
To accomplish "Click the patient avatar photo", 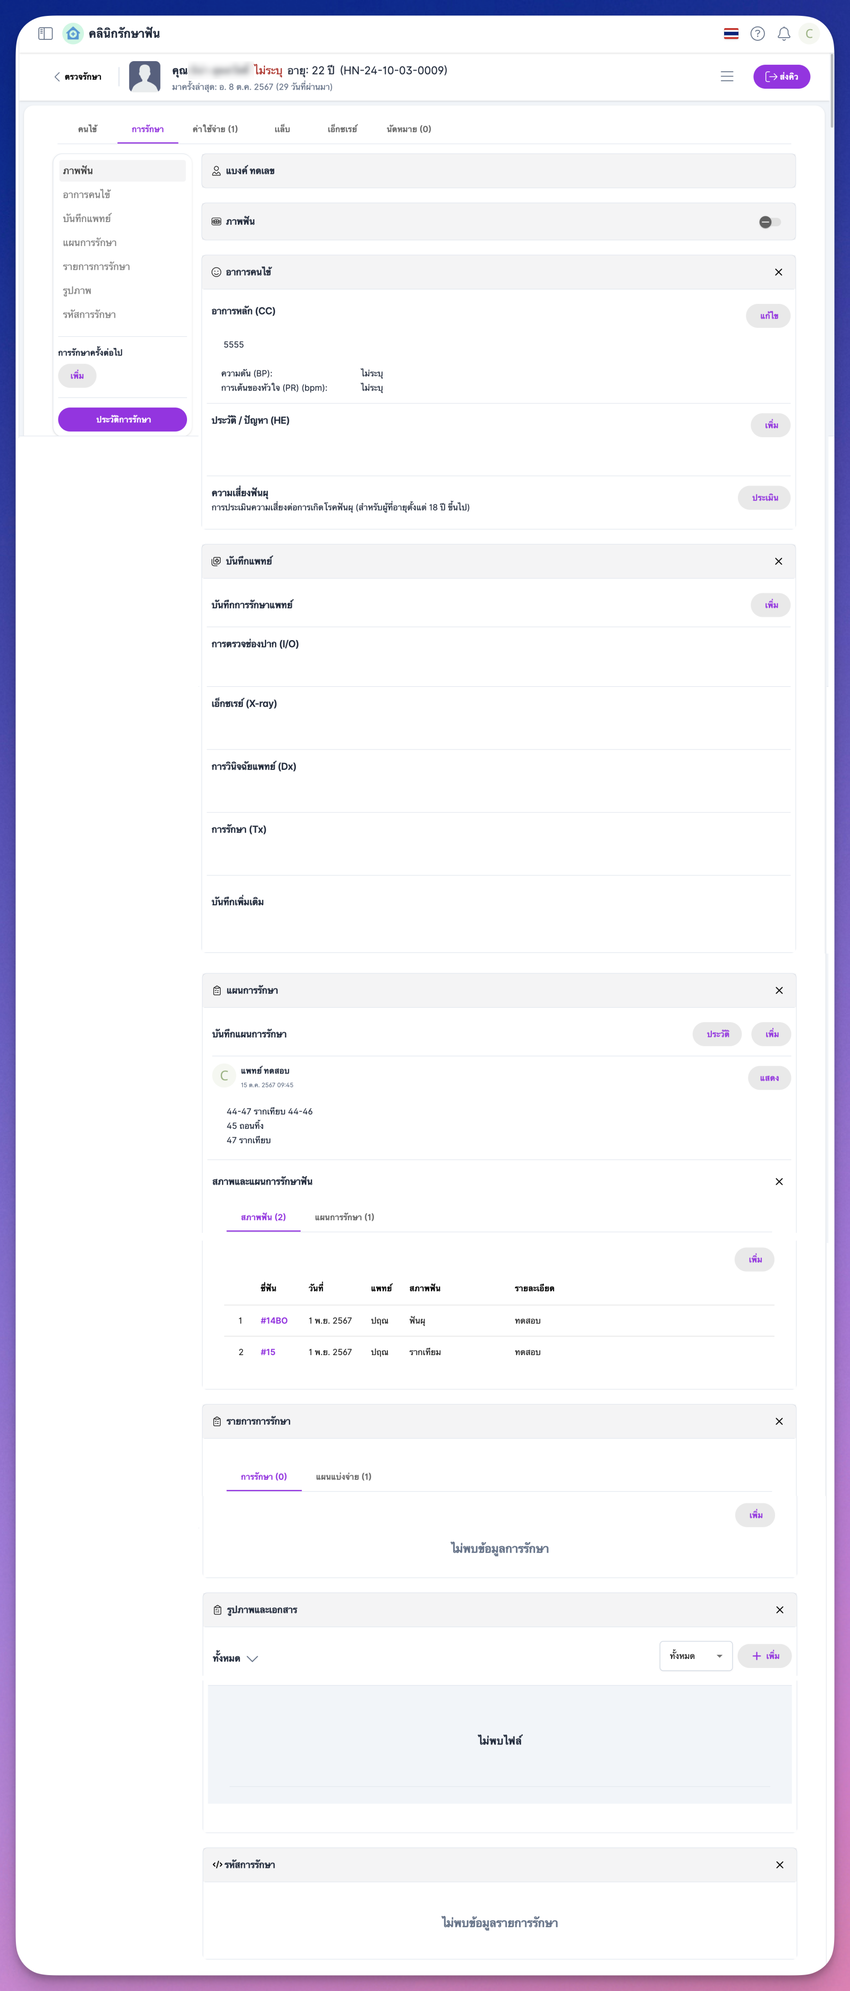I will tap(145, 77).
